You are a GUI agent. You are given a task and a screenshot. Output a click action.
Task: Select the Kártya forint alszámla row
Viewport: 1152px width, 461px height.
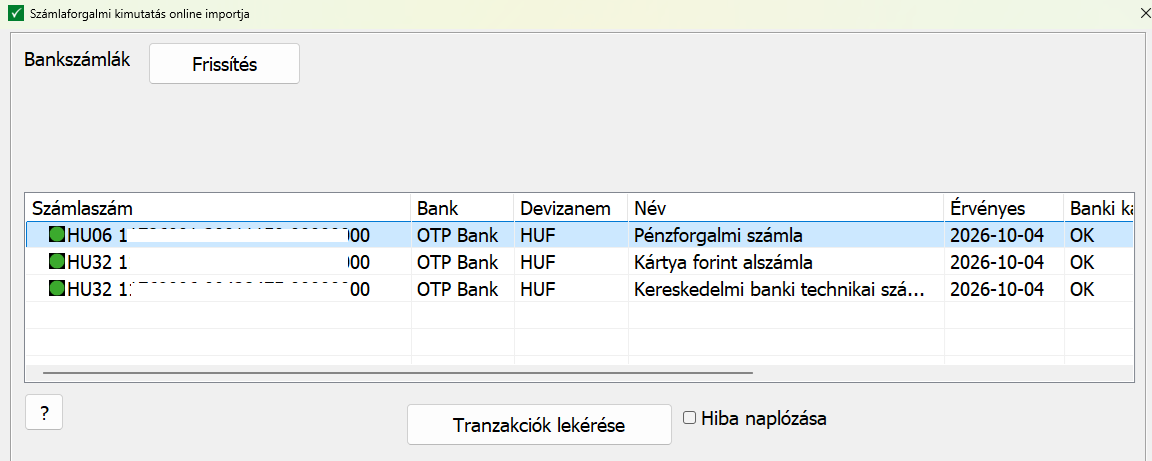pos(580,262)
